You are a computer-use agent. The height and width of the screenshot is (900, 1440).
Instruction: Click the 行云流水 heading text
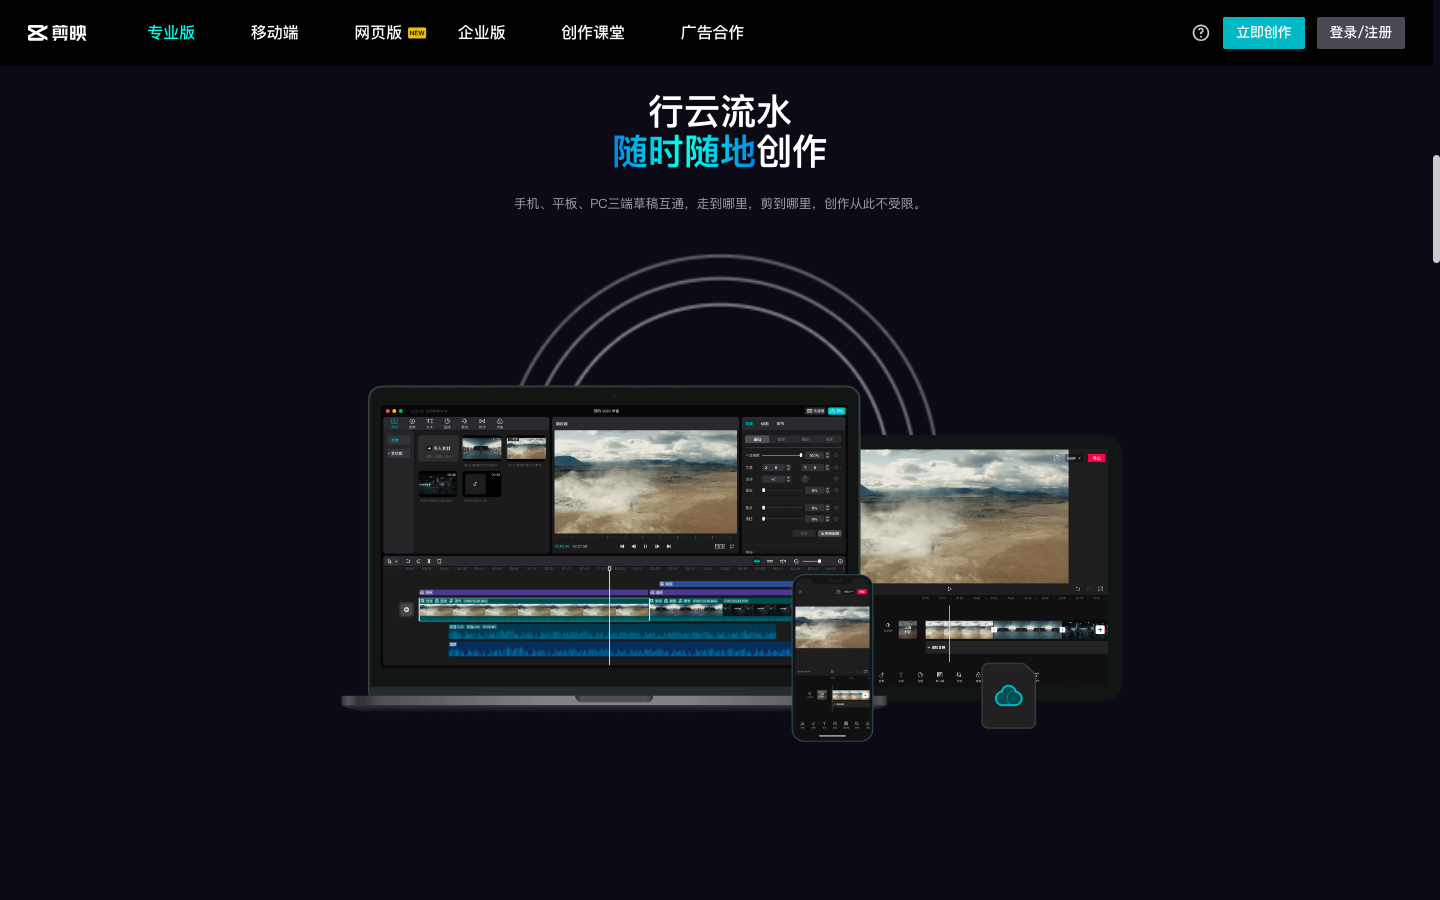click(720, 112)
